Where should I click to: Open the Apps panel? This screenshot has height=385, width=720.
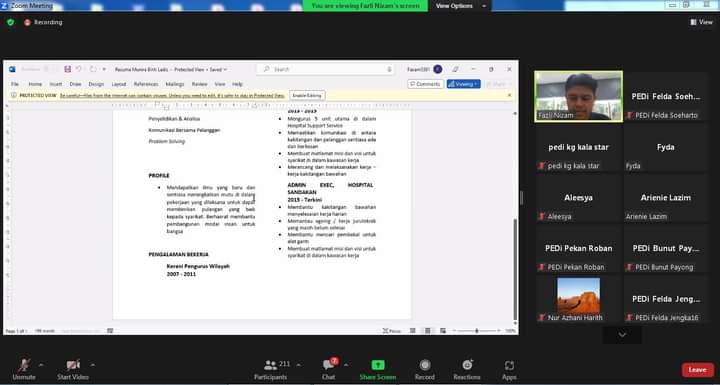click(509, 366)
